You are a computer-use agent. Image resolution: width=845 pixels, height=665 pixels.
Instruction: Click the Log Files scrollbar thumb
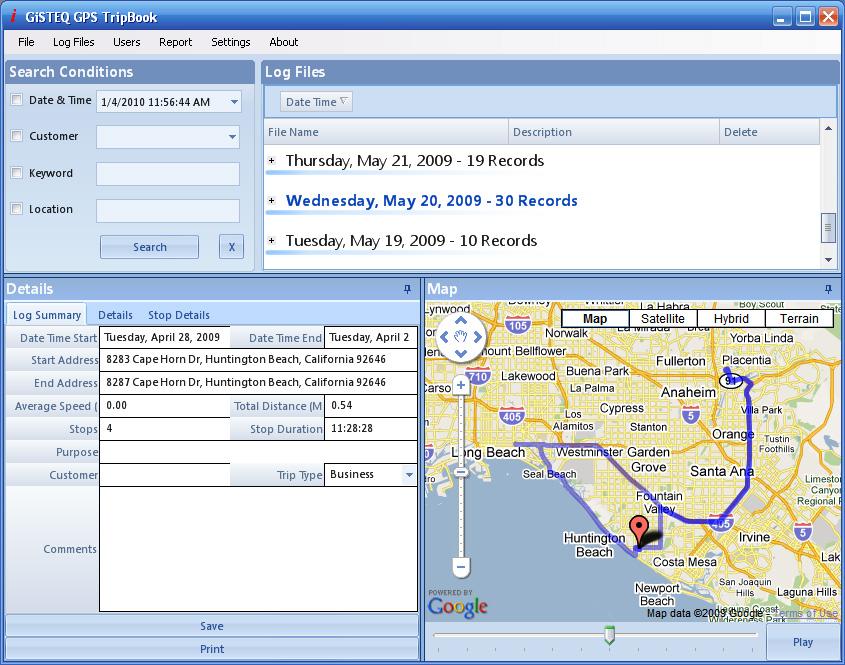pyautogui.click(x=828, y=228)
